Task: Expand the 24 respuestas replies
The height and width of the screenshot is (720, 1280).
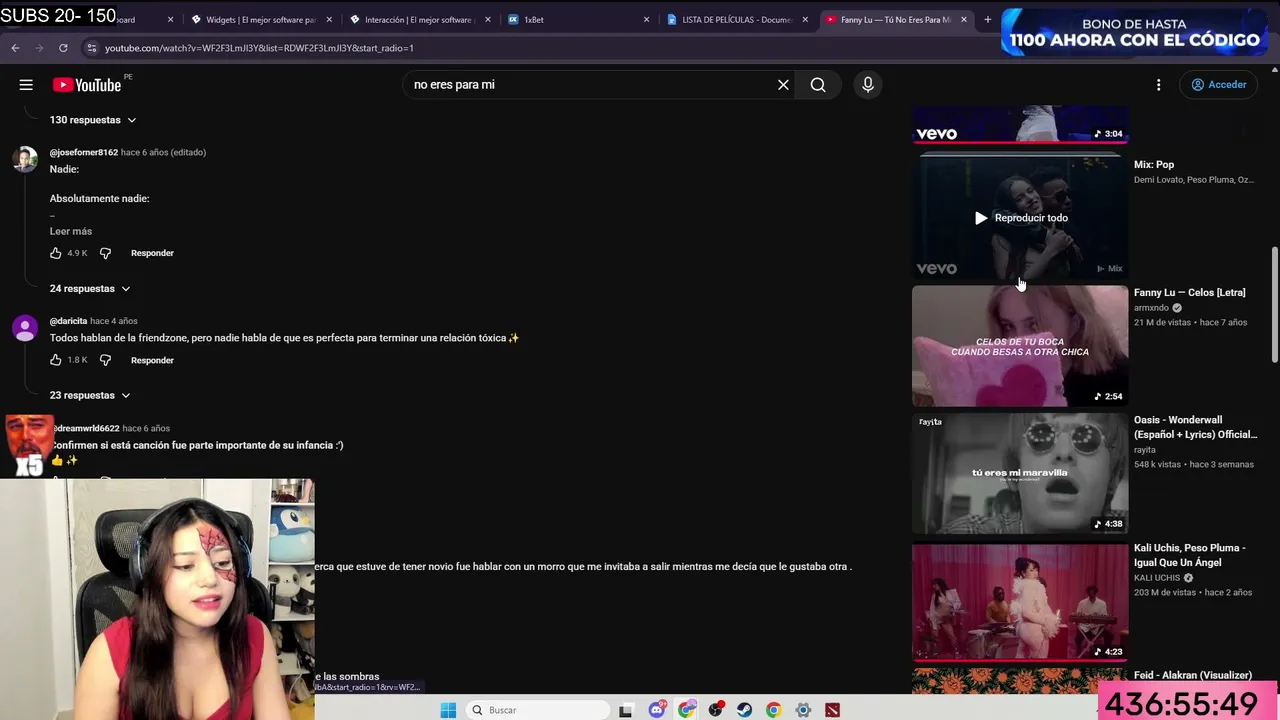Action: 90,288
